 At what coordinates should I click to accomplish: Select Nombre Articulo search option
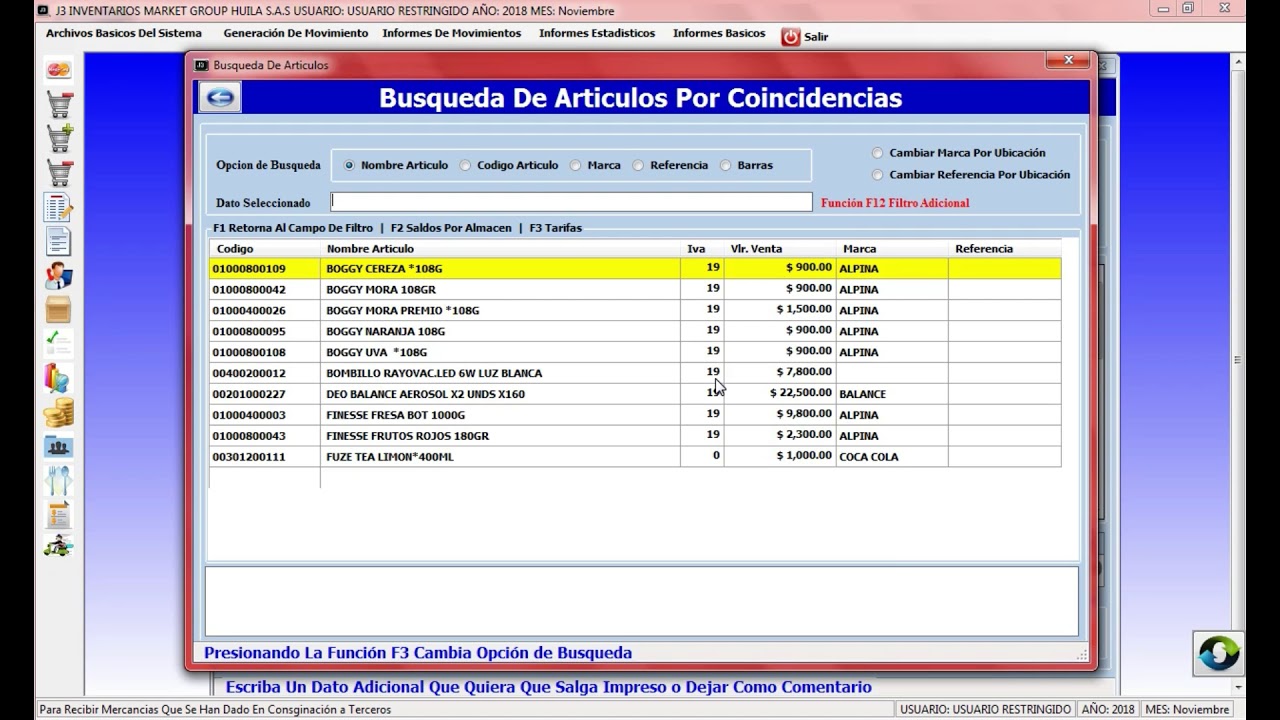396,165
